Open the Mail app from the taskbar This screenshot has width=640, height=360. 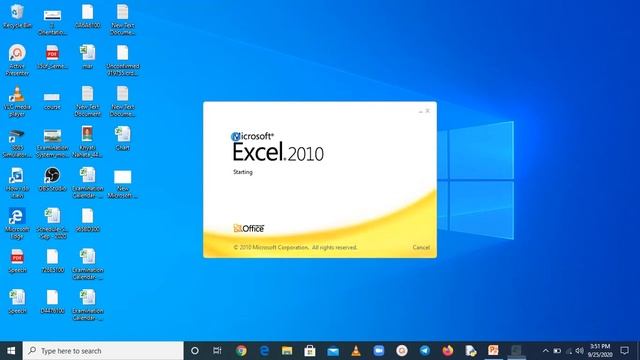[333, 351]
